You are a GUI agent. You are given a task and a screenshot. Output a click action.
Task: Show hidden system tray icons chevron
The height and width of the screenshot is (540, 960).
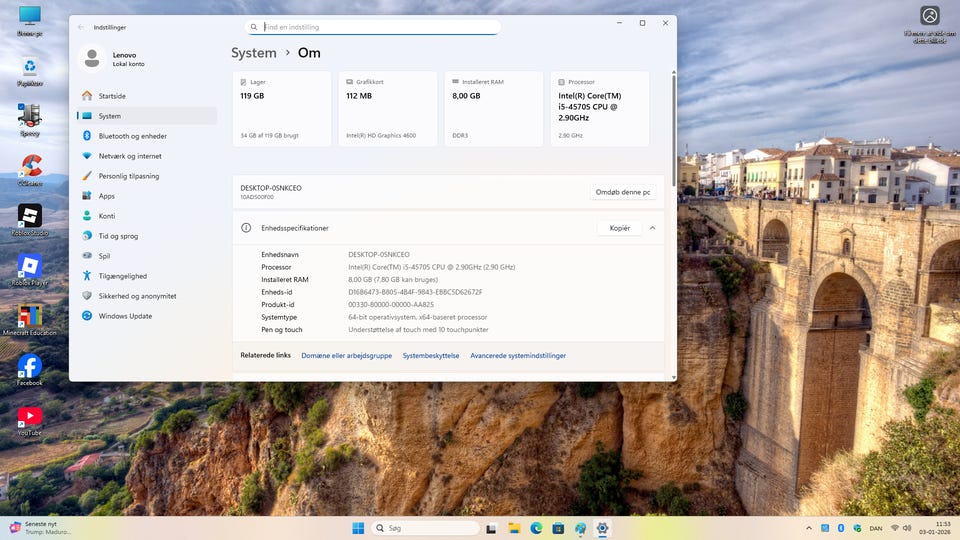coord(809,528)
